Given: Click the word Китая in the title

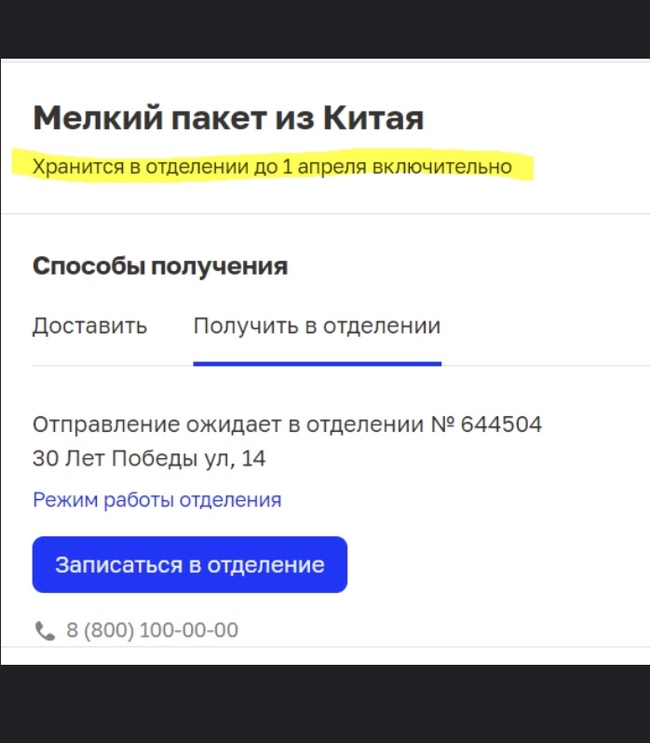Looking at the screenshot, I should [x=373, y=118].
